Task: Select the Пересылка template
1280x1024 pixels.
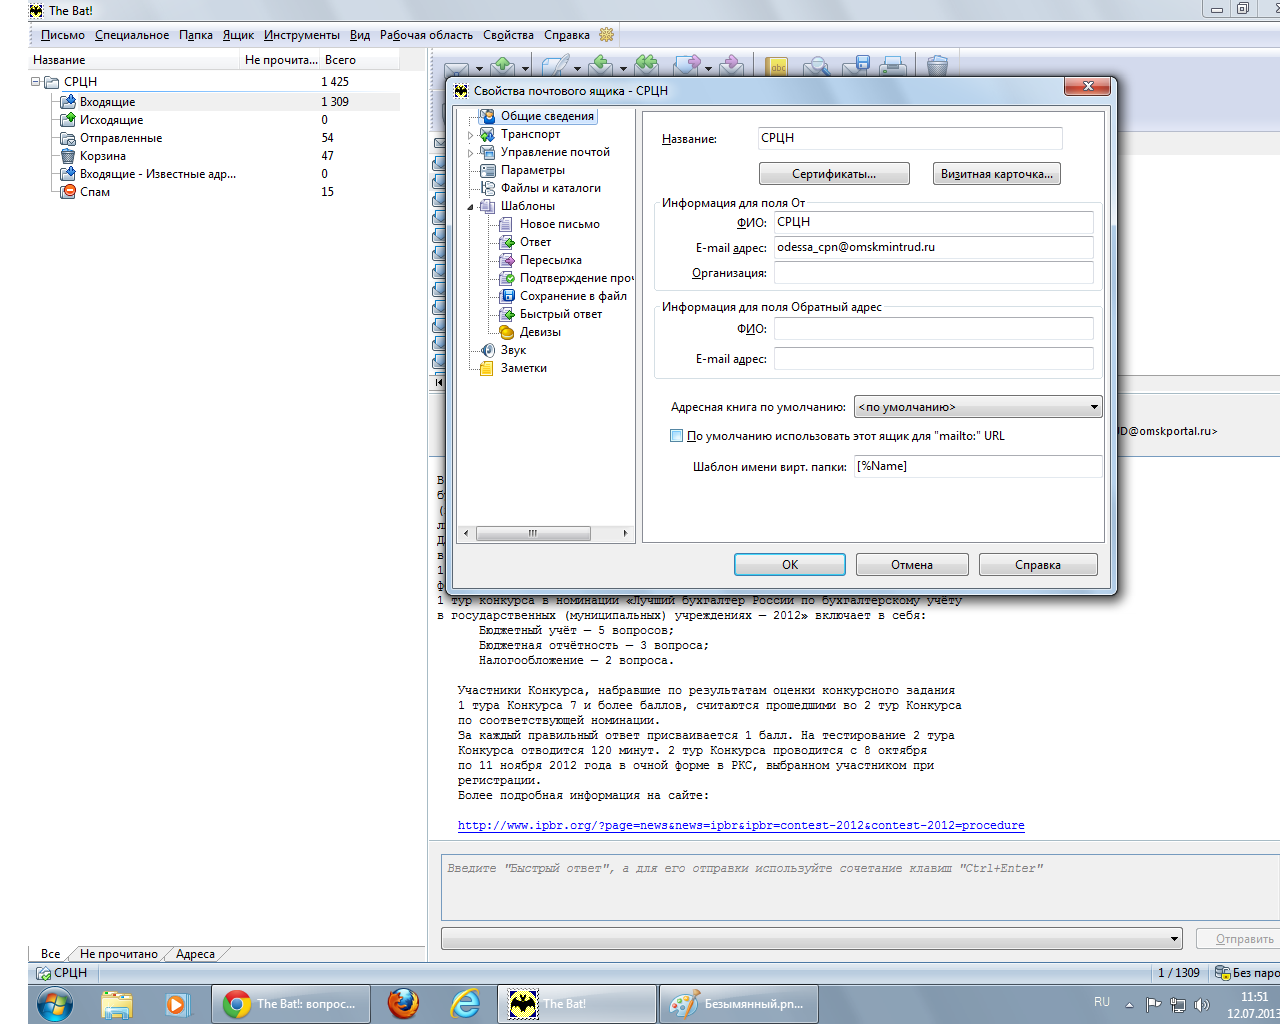Action: click(550, 260)
